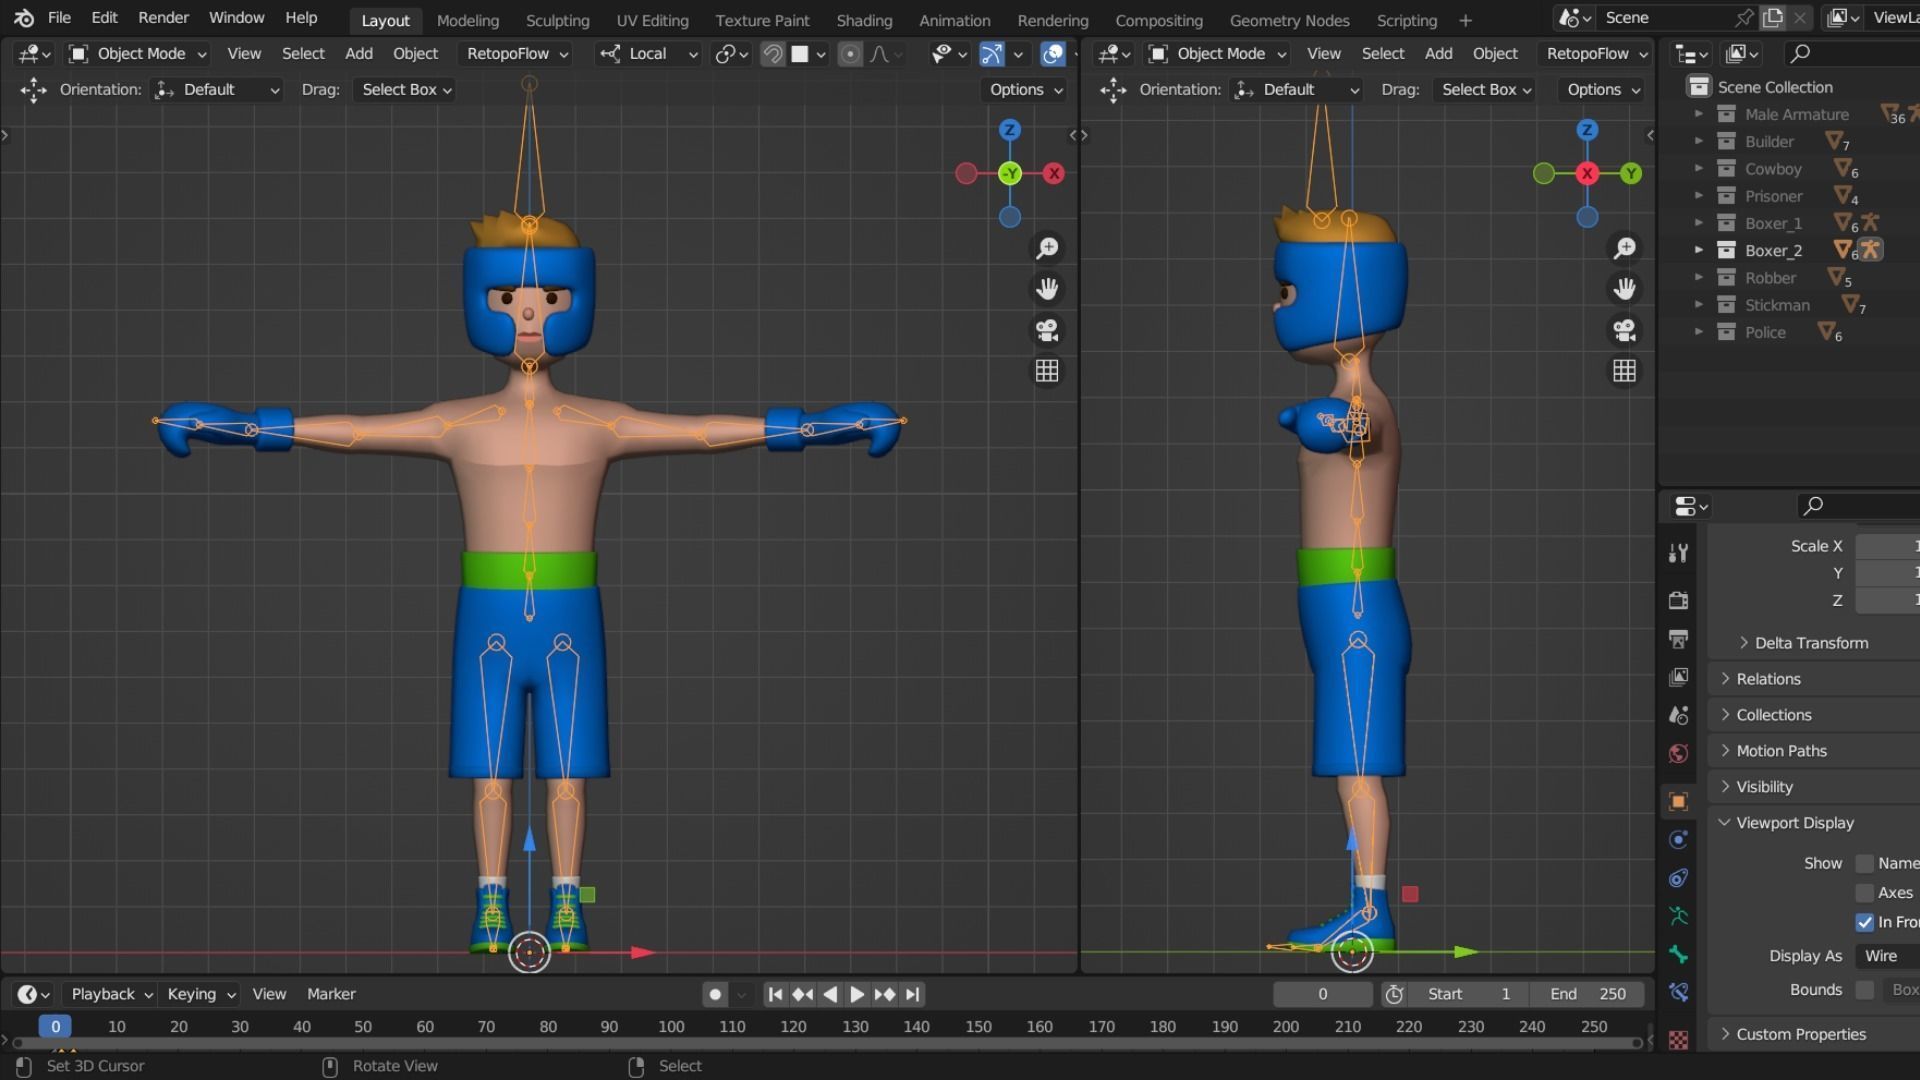Click the zoom magnifier in right viewport

(x=1625, y=248)
